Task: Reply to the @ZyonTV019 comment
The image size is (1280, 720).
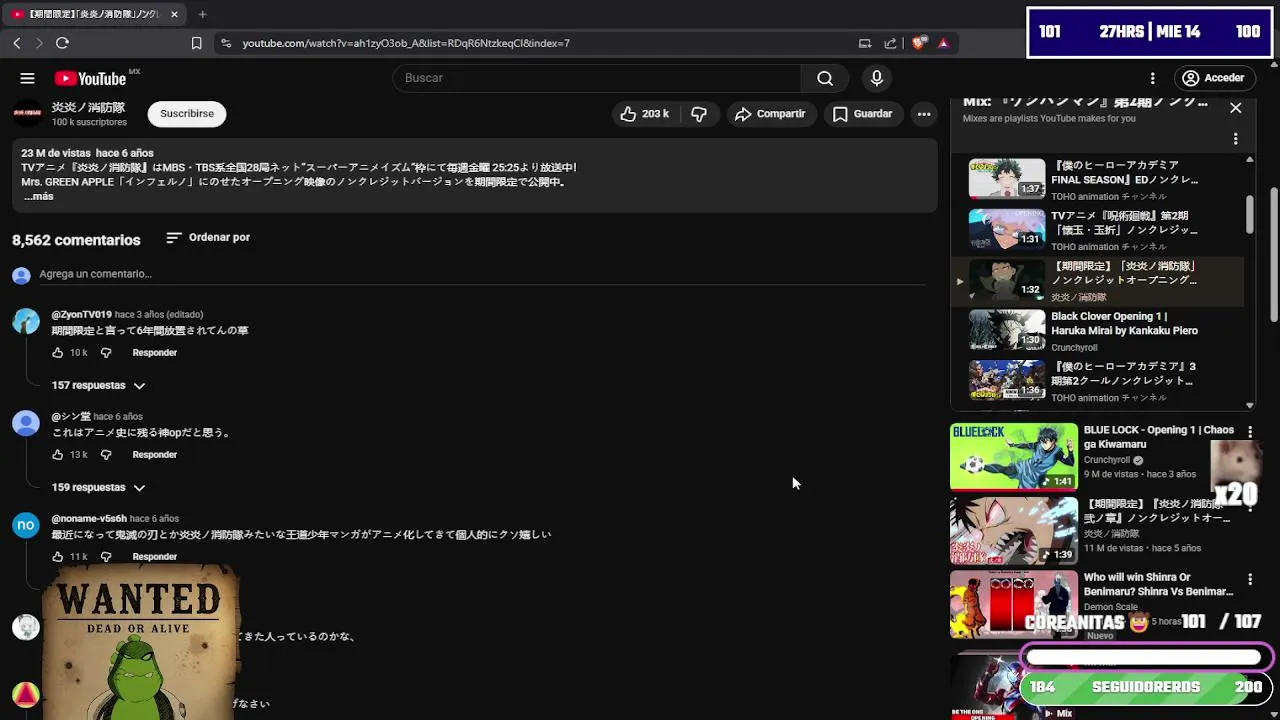Action: pos(155,353)
